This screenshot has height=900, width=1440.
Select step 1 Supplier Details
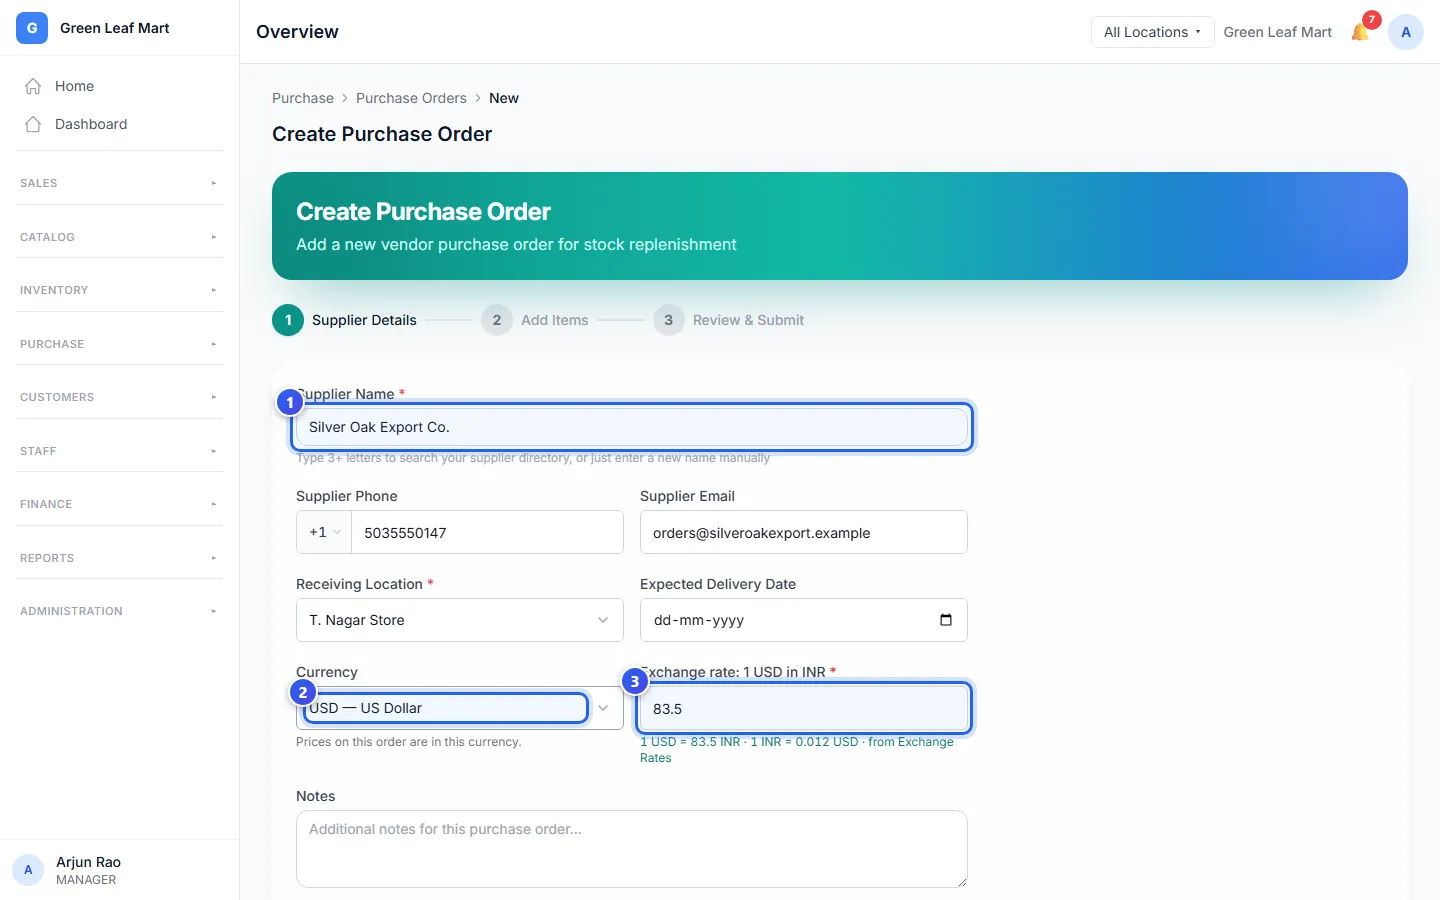click(344, 320)
